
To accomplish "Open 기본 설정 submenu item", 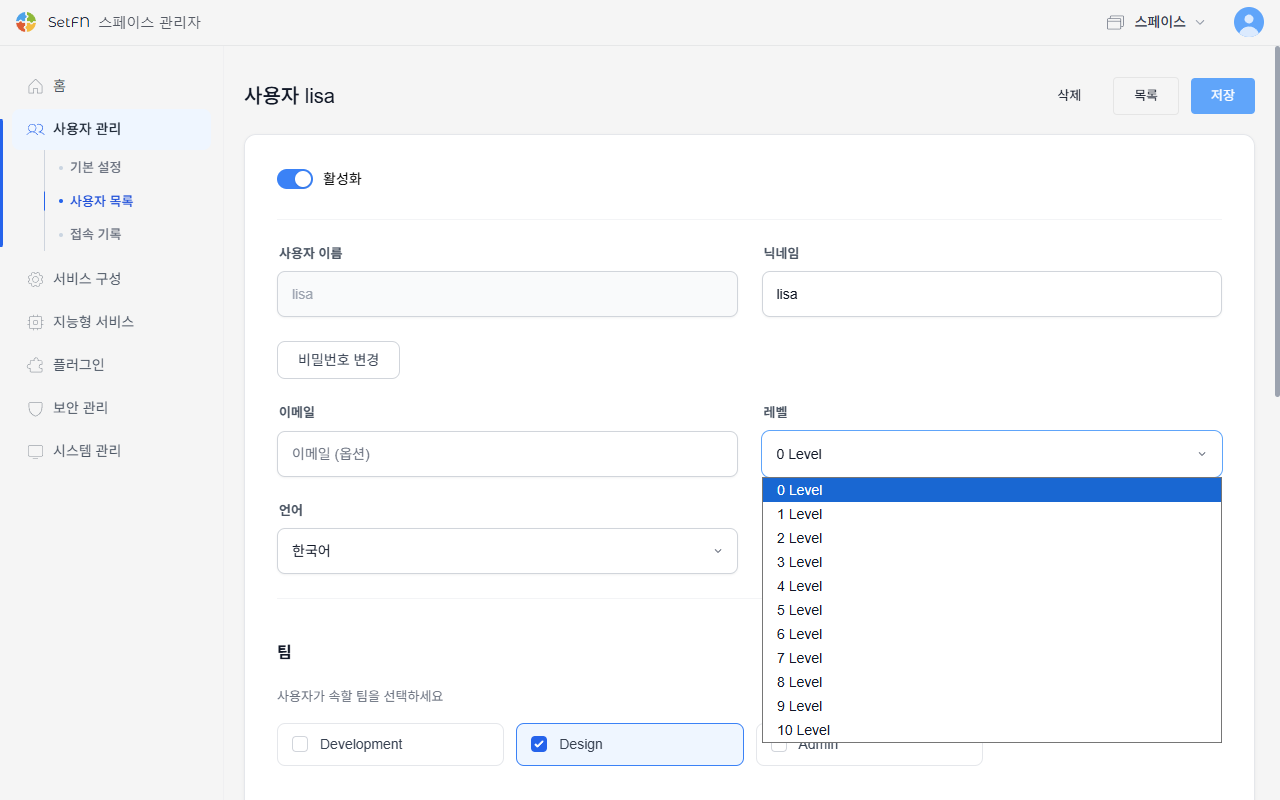I will point(95,167).
